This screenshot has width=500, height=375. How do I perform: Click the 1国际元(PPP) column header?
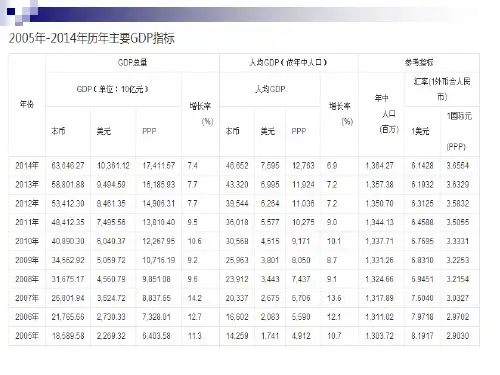(x=459, y=131)
